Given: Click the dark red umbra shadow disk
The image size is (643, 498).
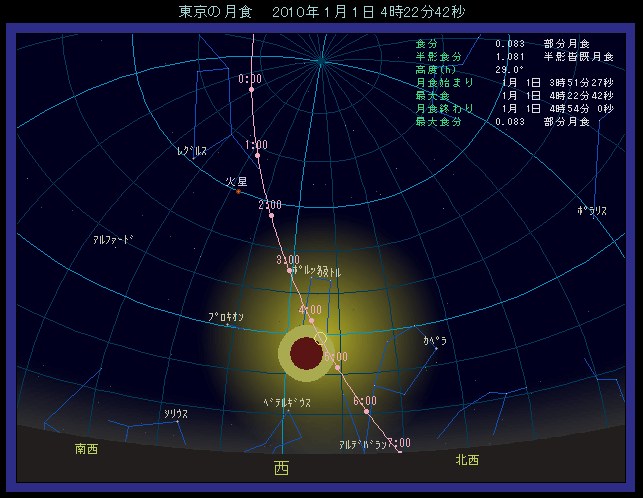Looking at the screenshot, I should click(x=306, y=353).
